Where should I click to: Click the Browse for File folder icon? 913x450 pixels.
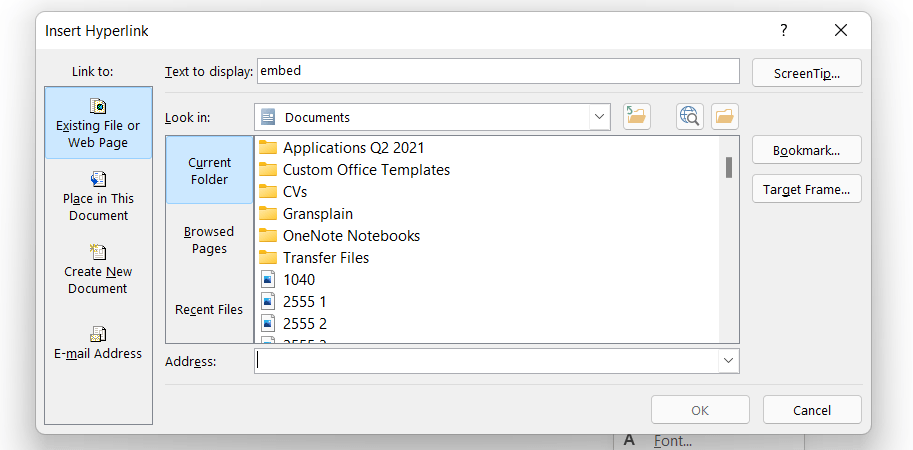click(724, 117)
